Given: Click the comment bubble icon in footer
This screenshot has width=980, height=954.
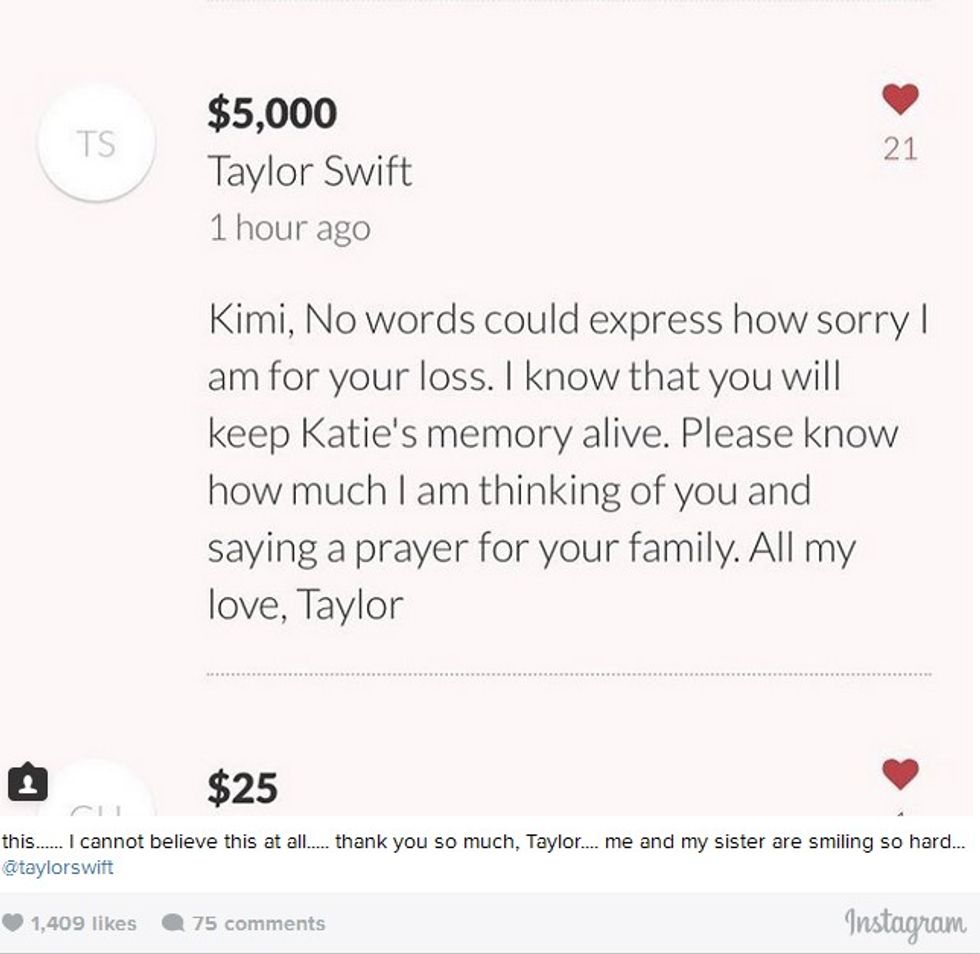Looking at the screenshot, I should pyautogui.click(x=171, y=923).
